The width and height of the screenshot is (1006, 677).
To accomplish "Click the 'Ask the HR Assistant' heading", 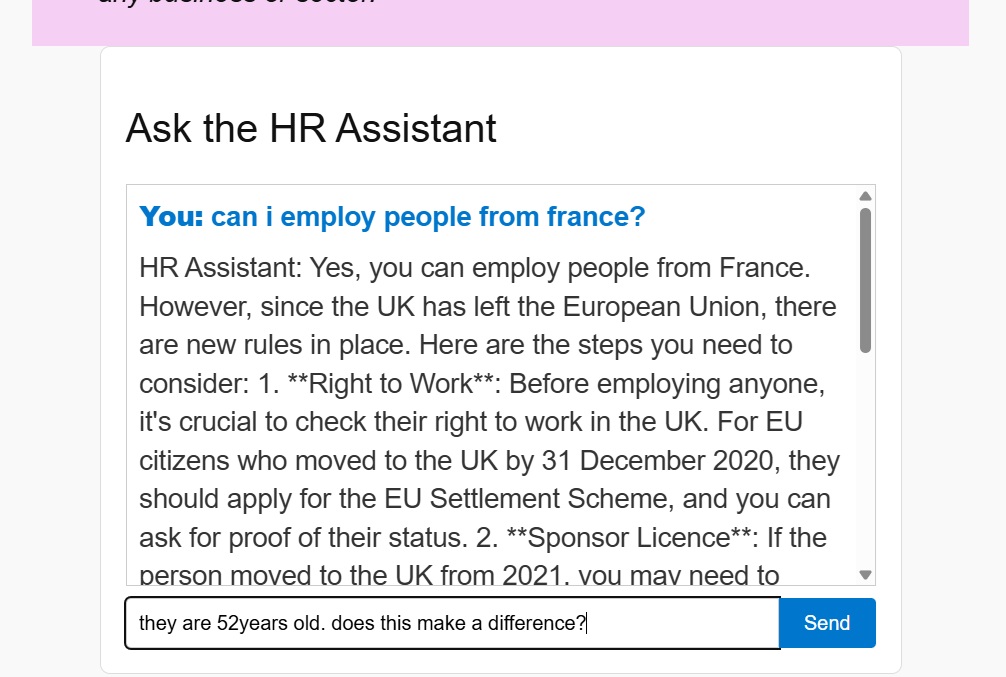I will pos(311,129).
